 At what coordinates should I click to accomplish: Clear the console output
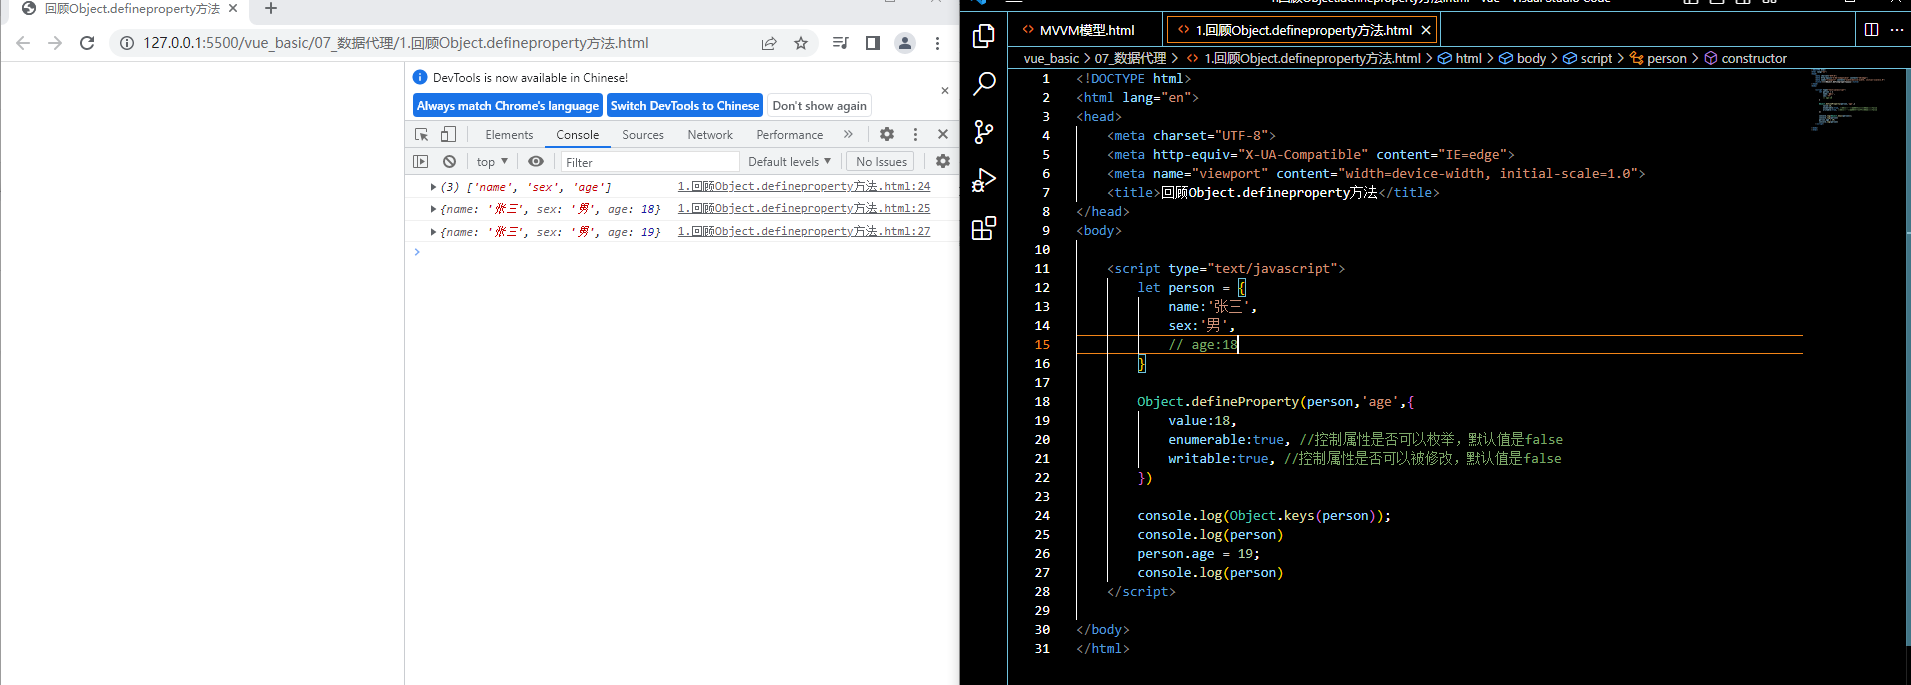tap(450, 161)
